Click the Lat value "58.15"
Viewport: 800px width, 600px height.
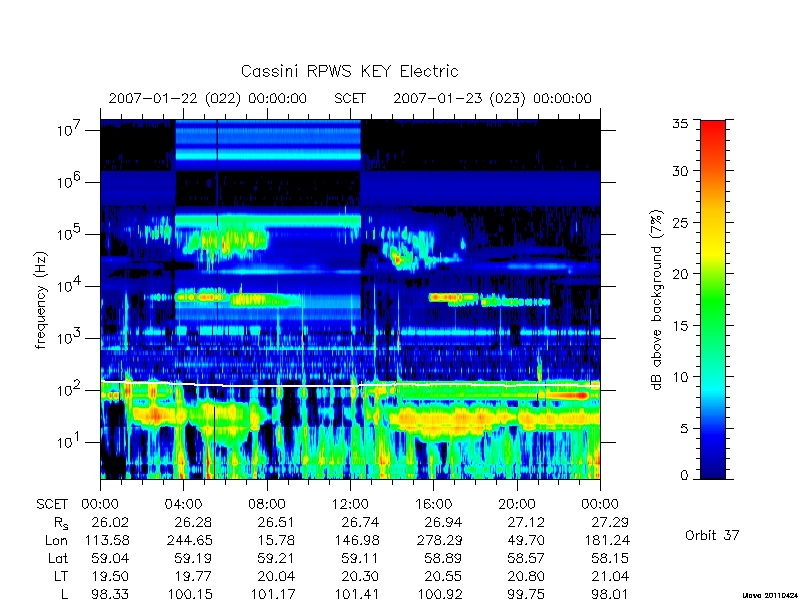click(609, 559)
